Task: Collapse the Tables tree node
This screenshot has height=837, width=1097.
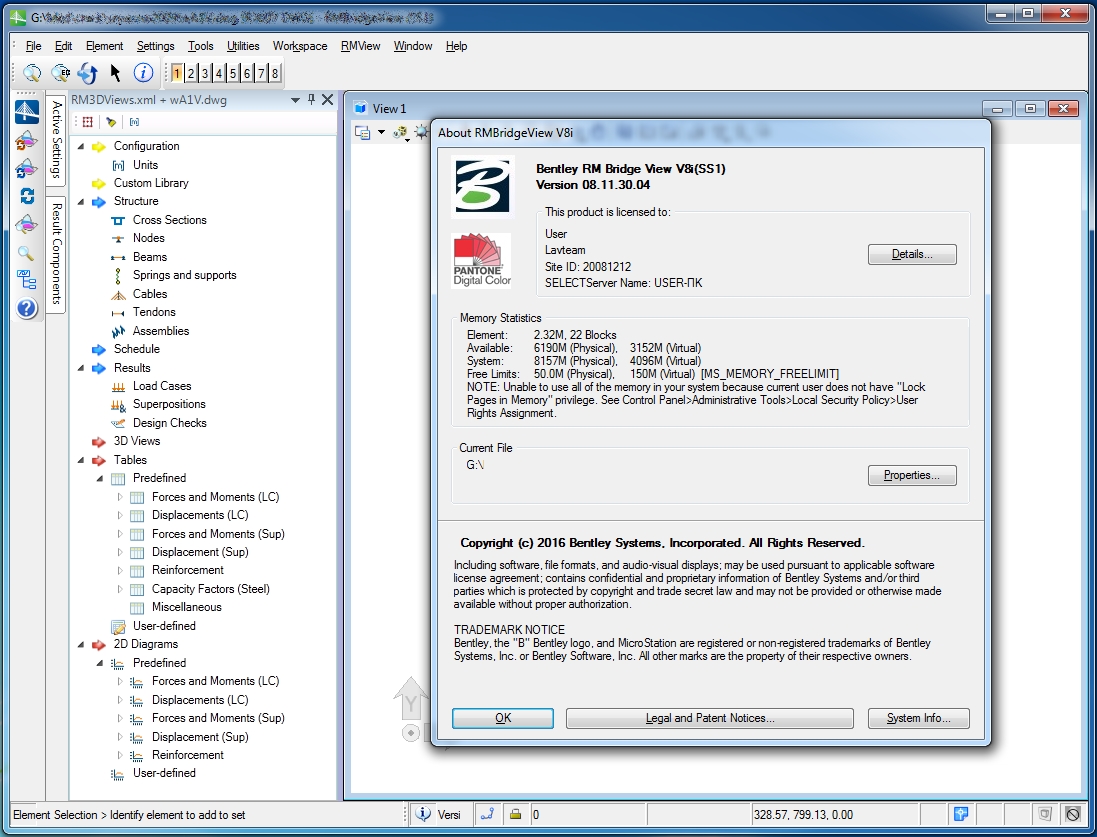Action: click(x=81, y=460)
